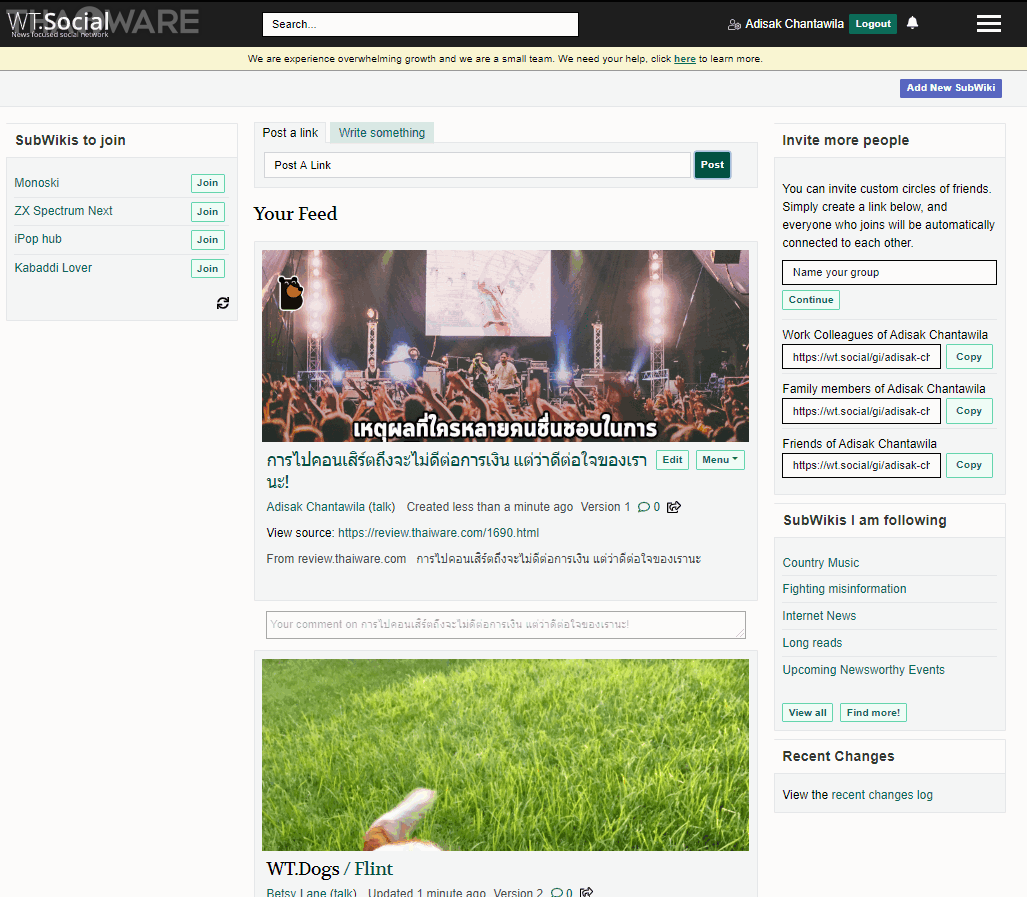This screenshot has height=897, width=1027.
Task: Click the share icon on concert post
Action: 674,507
